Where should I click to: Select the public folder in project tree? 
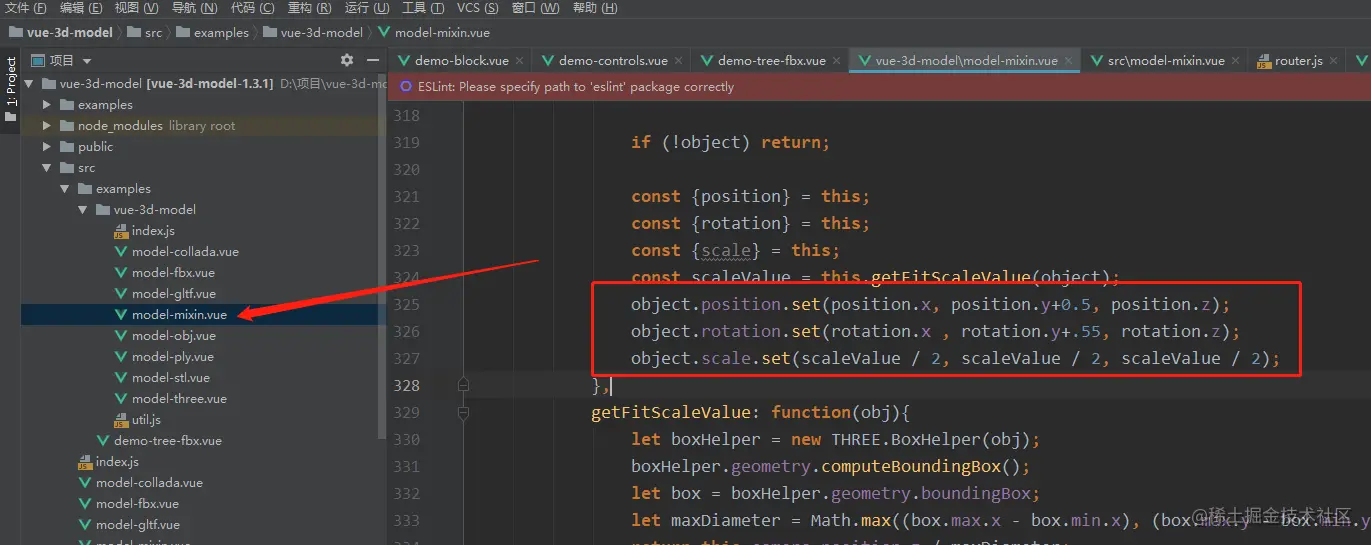[x=96, y=147]
